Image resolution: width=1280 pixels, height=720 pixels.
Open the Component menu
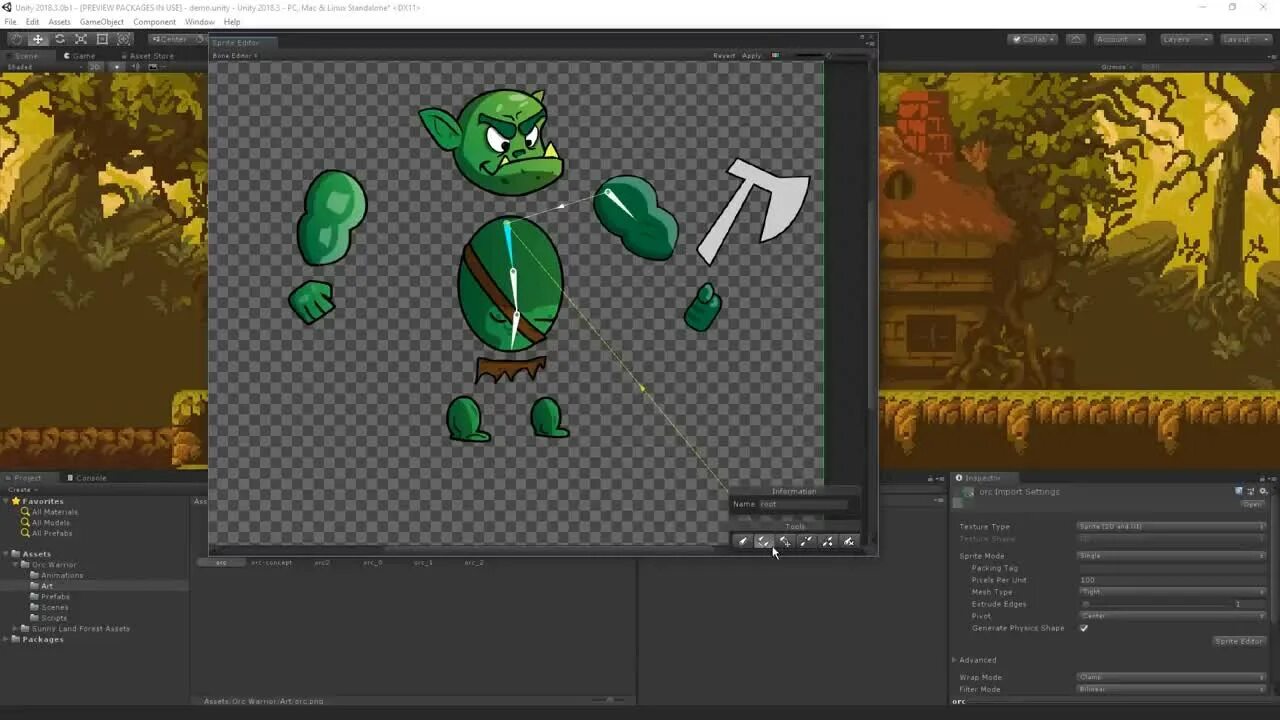pyautogui.click(x=154, y=22)
